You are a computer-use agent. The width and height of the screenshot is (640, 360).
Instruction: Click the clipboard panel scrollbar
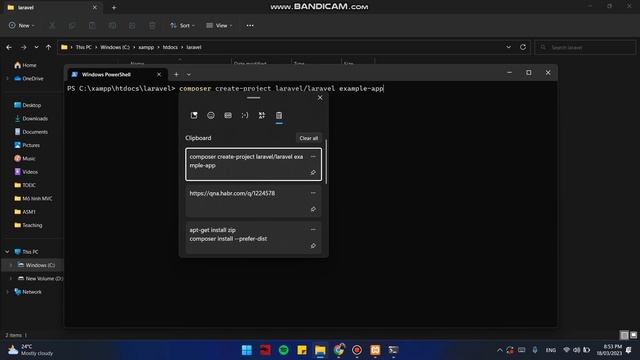click(x=326, y=162)
